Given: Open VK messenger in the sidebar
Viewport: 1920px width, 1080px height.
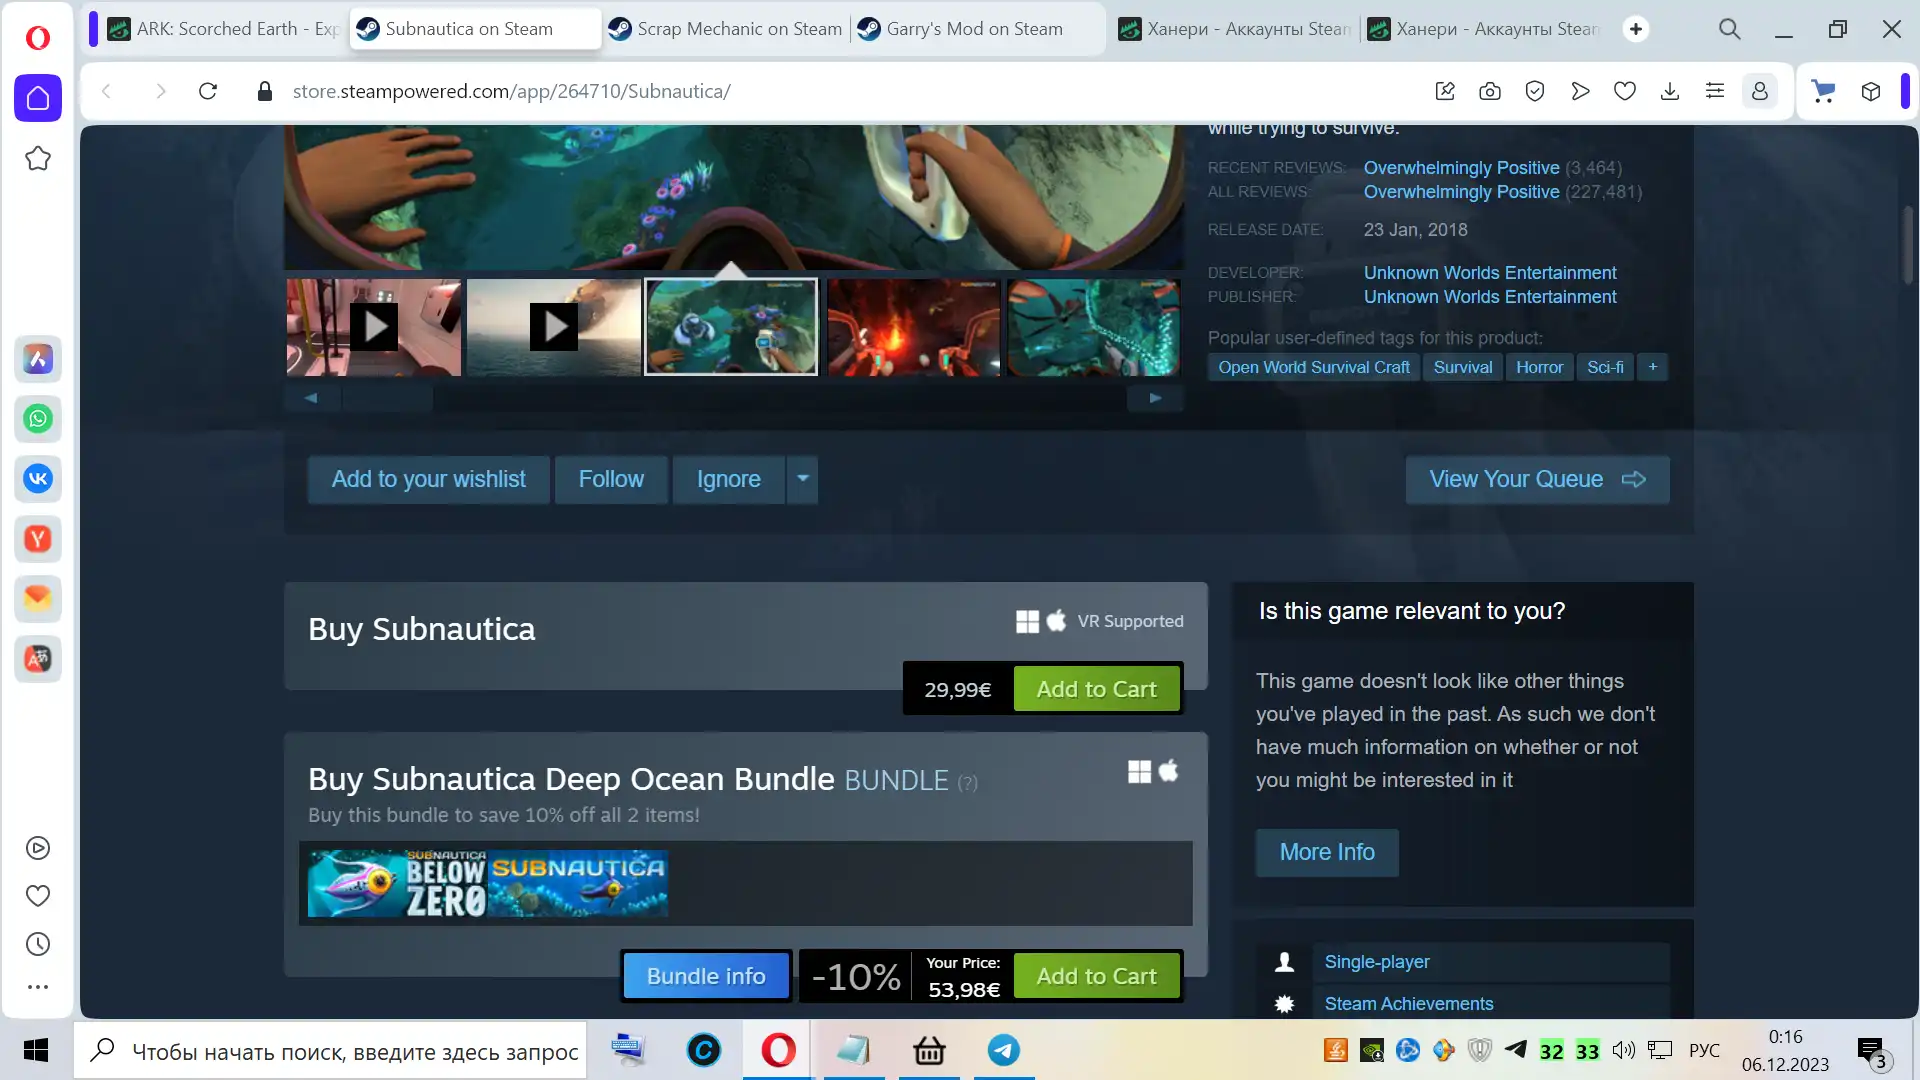Looking at the screenshot, I should coord(38,479).
